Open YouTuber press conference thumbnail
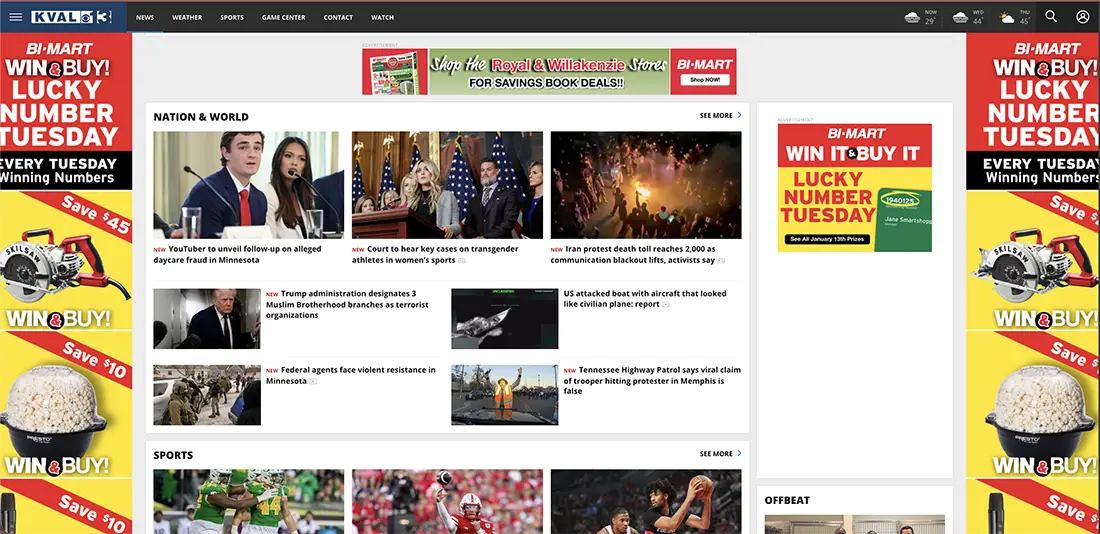The width and height of the screenshot is (1100, 534). [x=249, y=185]
